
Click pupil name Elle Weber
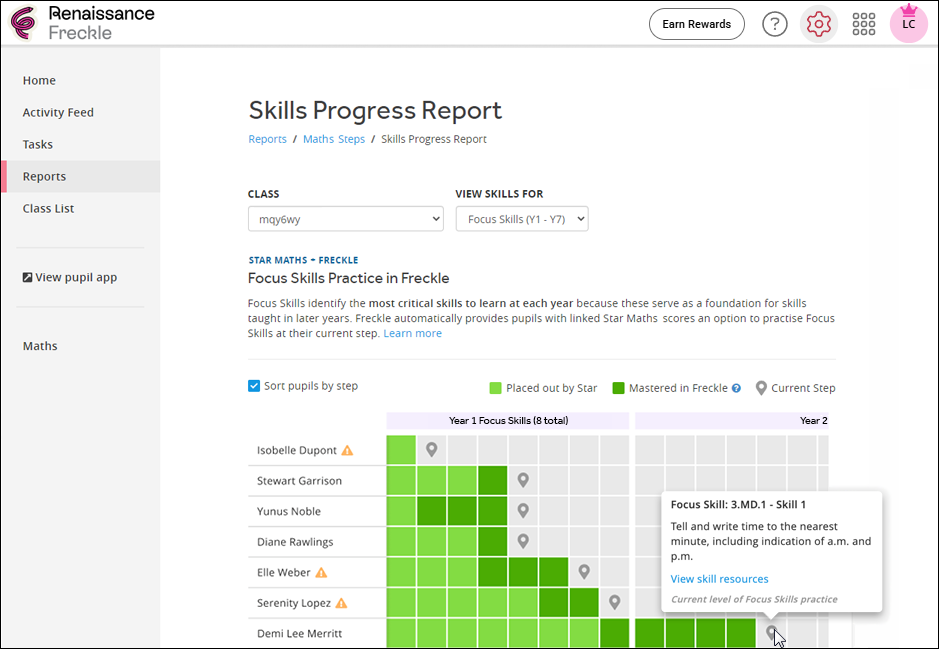(284, 572)
